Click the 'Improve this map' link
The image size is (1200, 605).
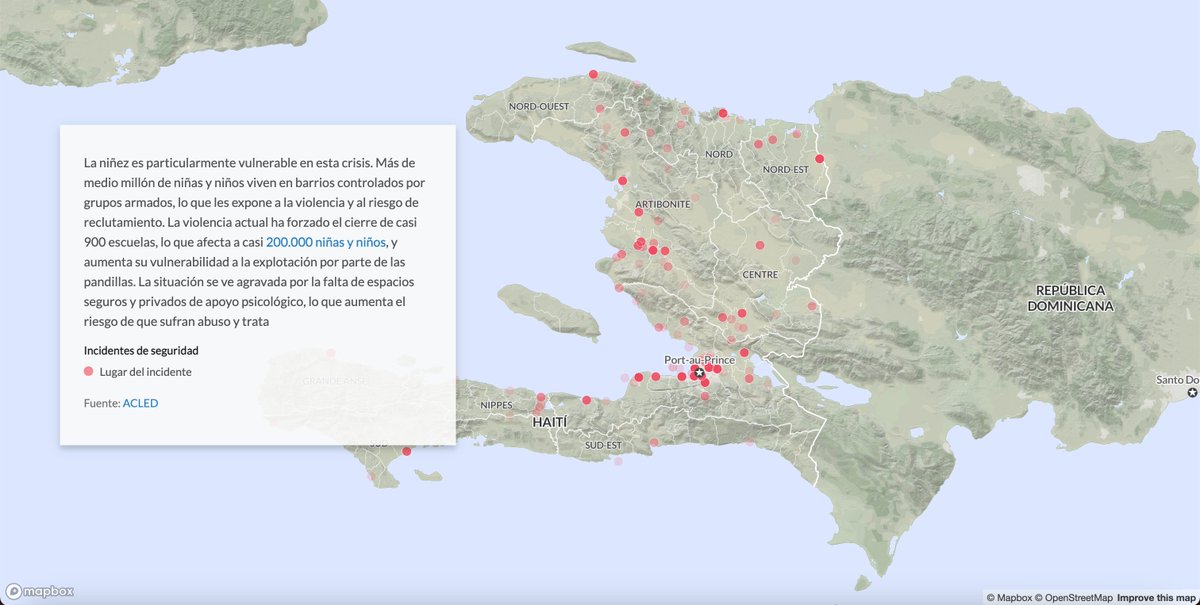click(x=1156, y=598)
